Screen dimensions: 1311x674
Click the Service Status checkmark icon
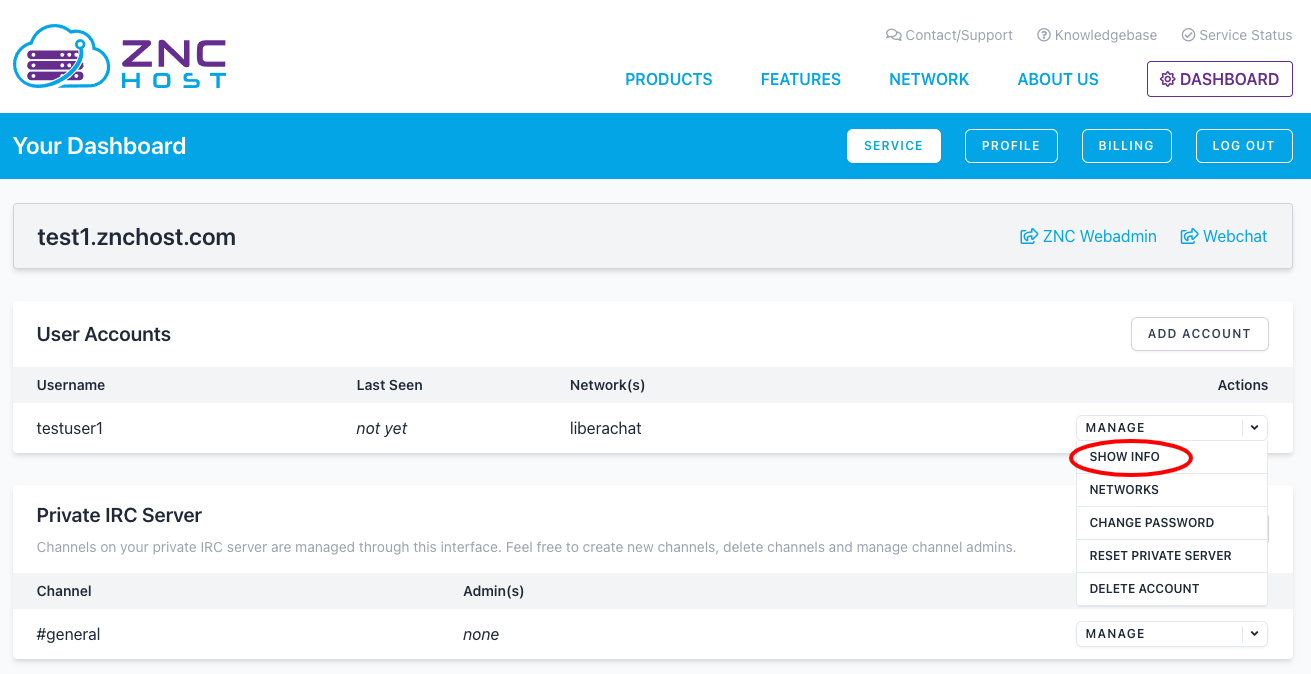pyautogui.click(x=1188, y=35)
